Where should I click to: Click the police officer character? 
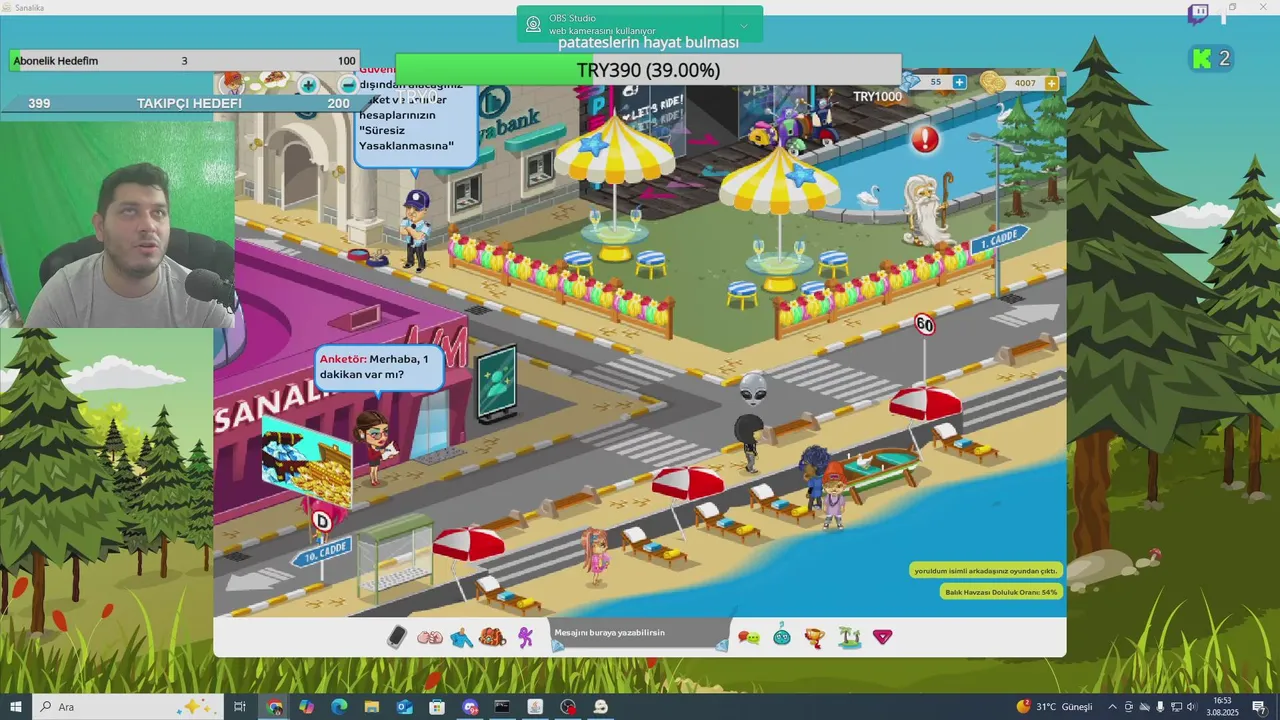[415, 230]
